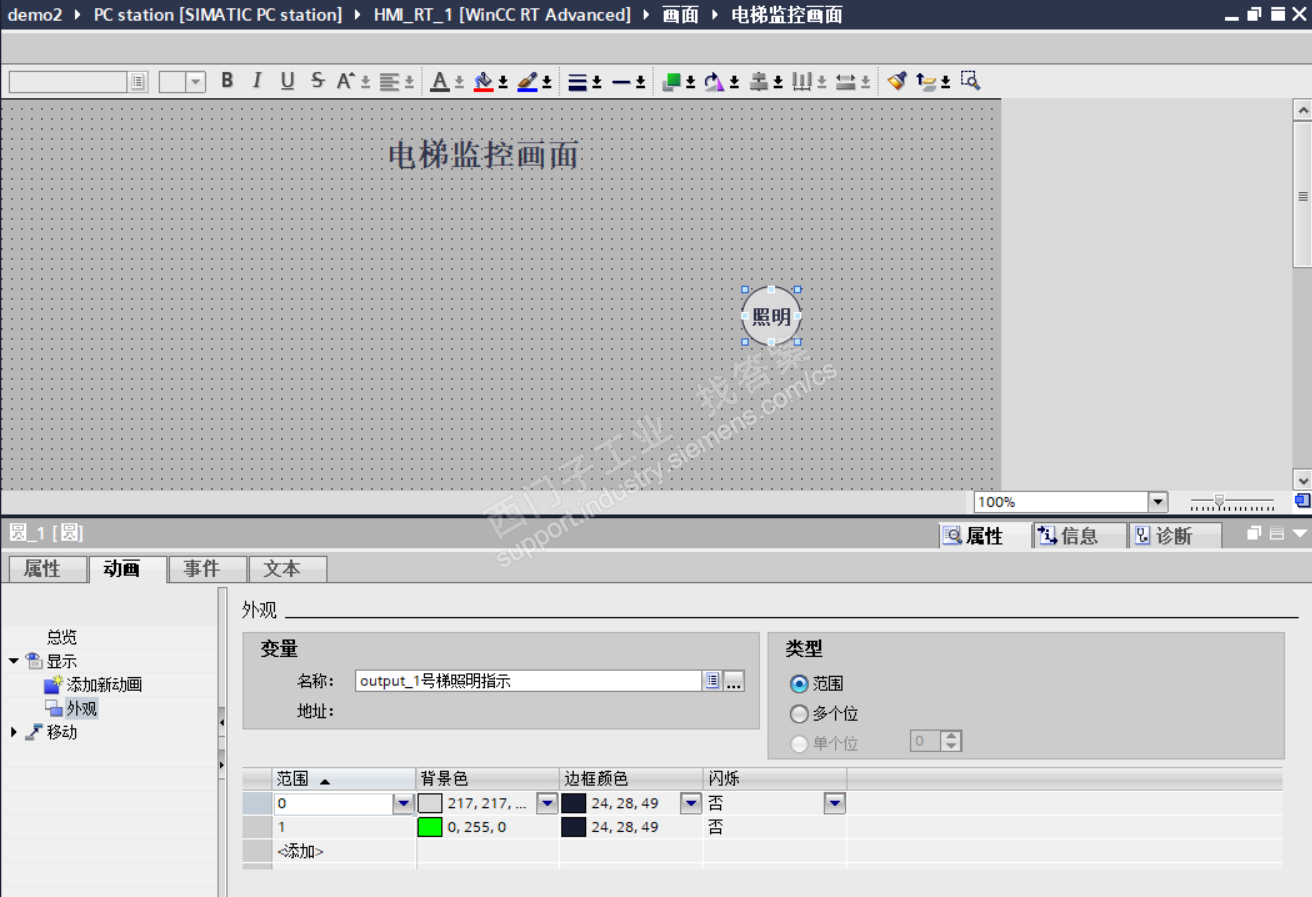Open the font size dropdown
Image resolution: width=1312 pixels, height=897 pixels.
196,82
